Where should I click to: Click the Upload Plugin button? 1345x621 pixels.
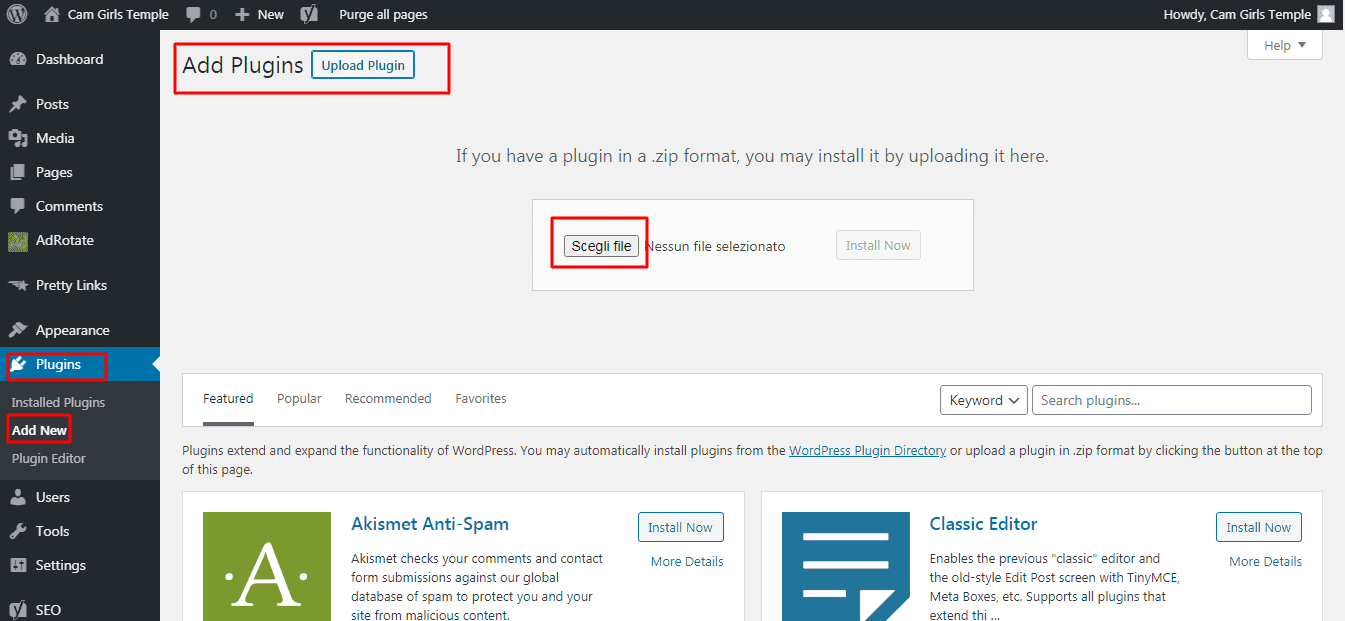(363, 65)
